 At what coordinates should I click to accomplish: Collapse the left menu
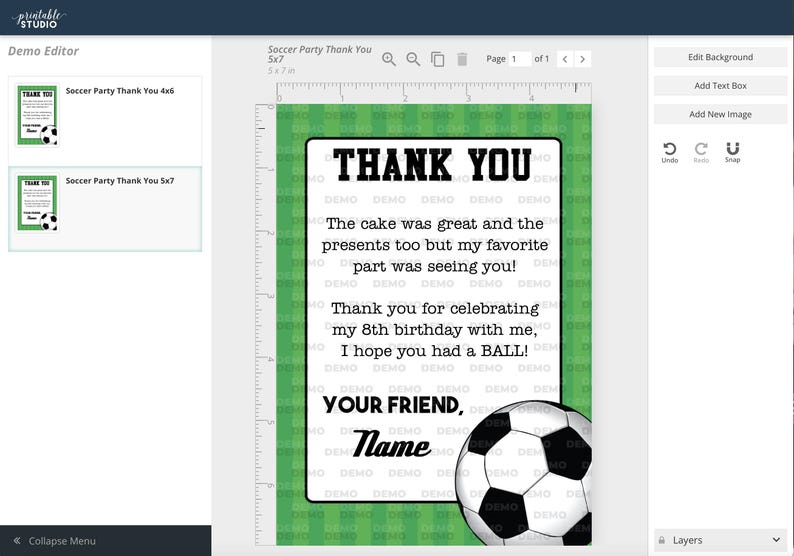click(105, 541)
